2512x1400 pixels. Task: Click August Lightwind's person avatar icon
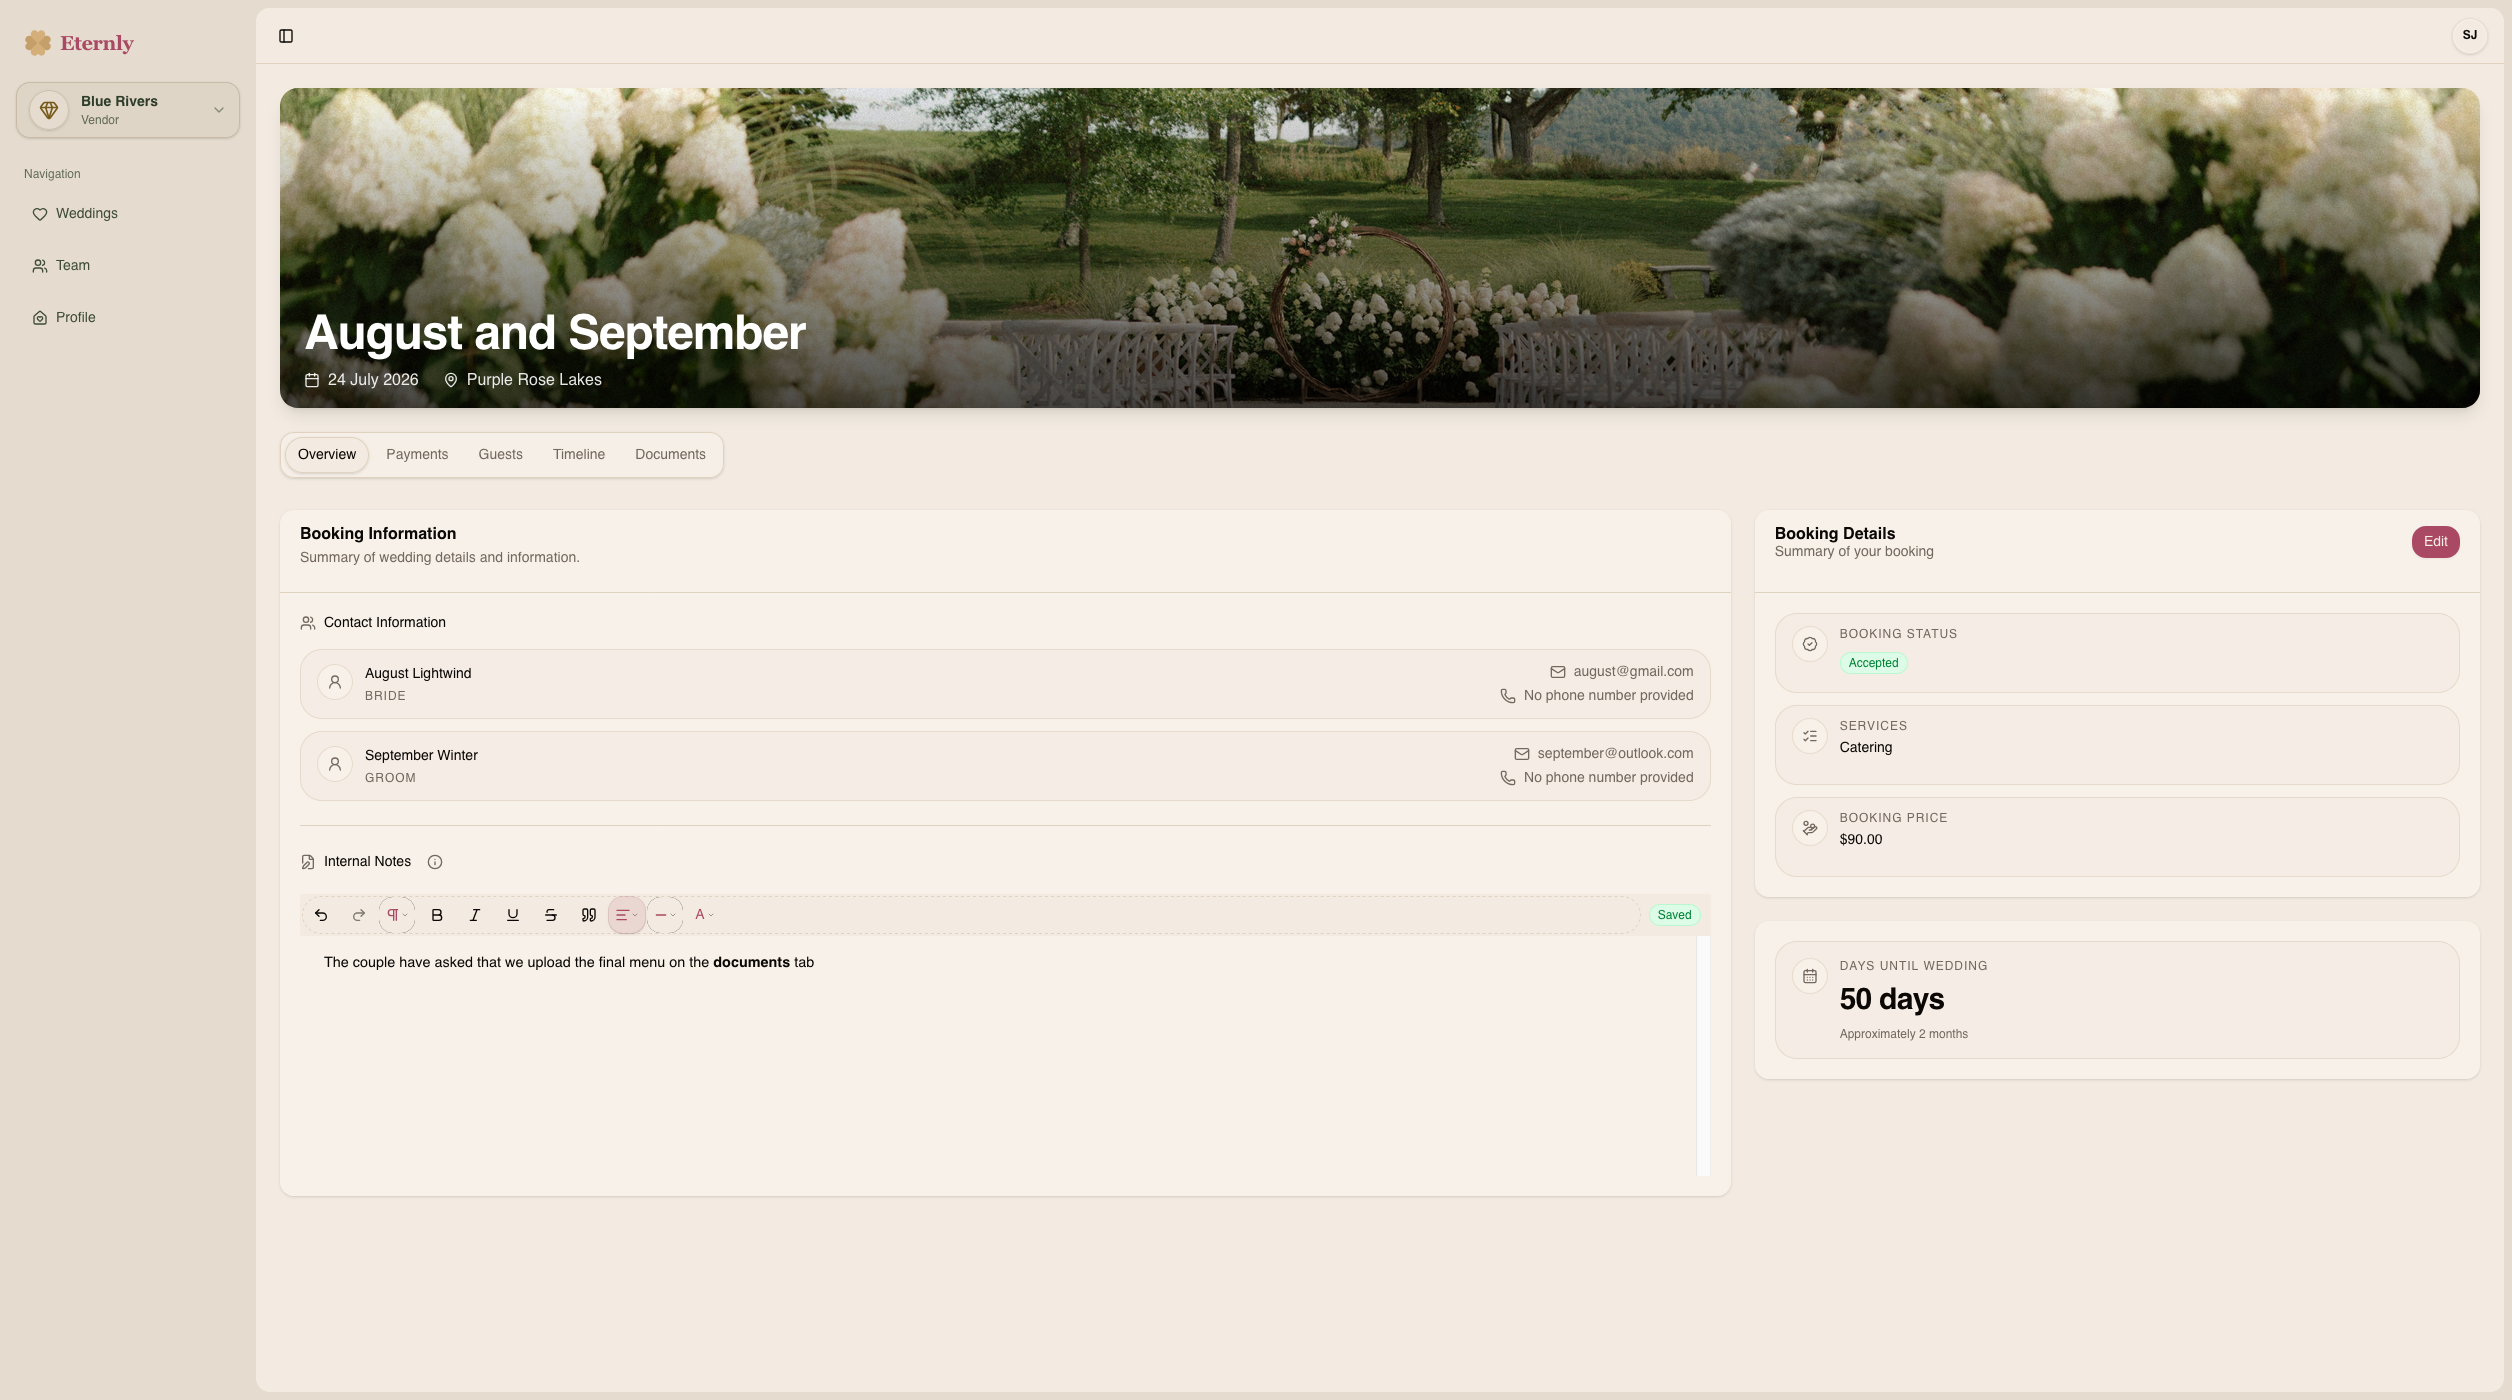[335, 682]
